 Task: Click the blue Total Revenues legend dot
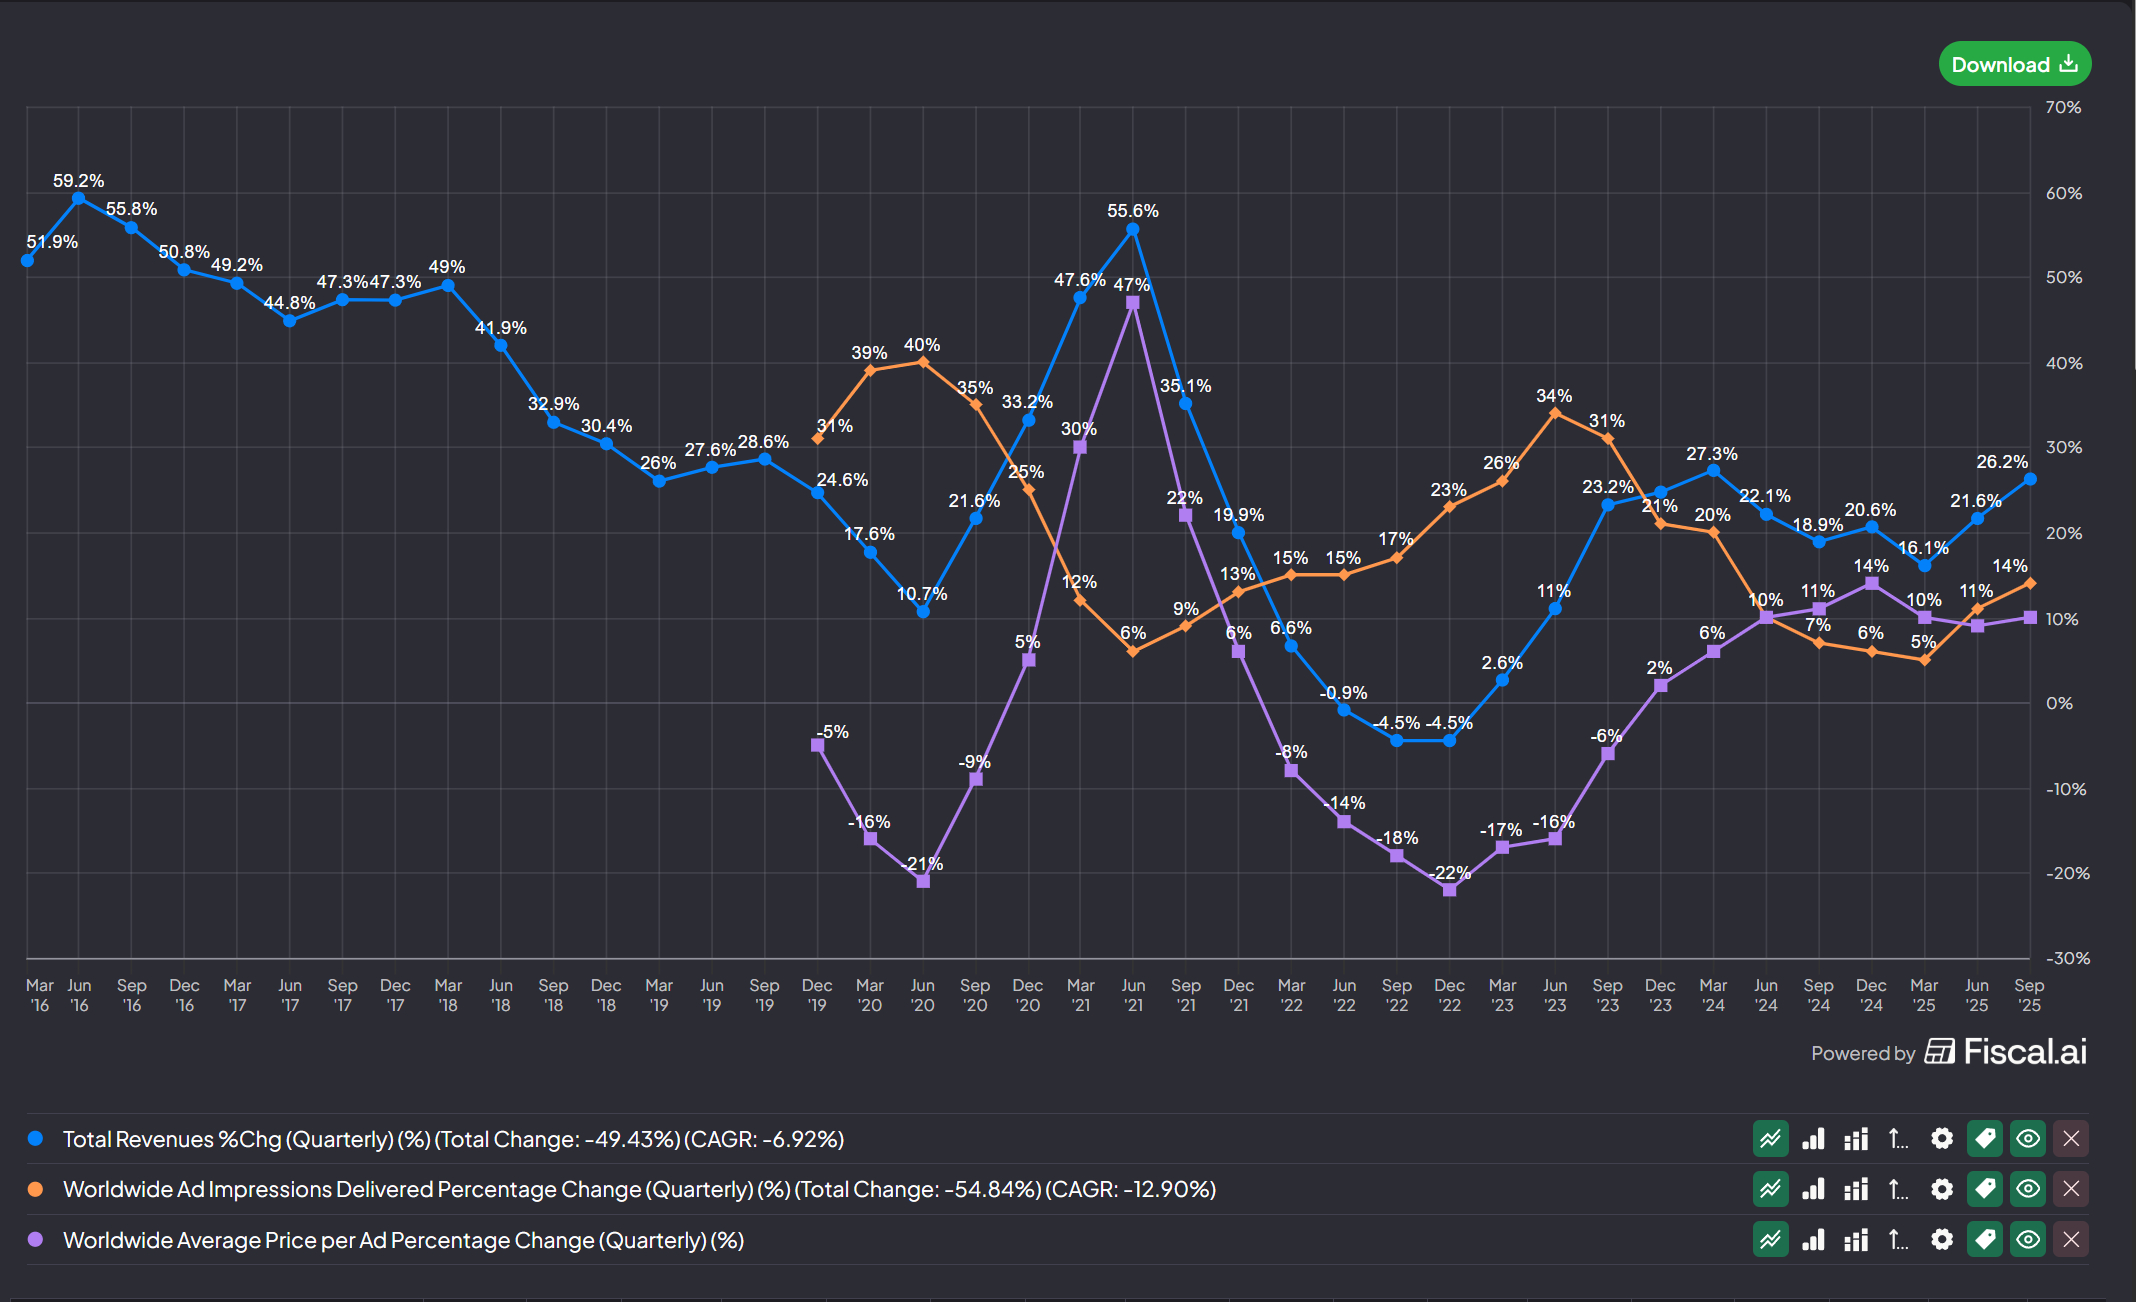click(36, 1139)
